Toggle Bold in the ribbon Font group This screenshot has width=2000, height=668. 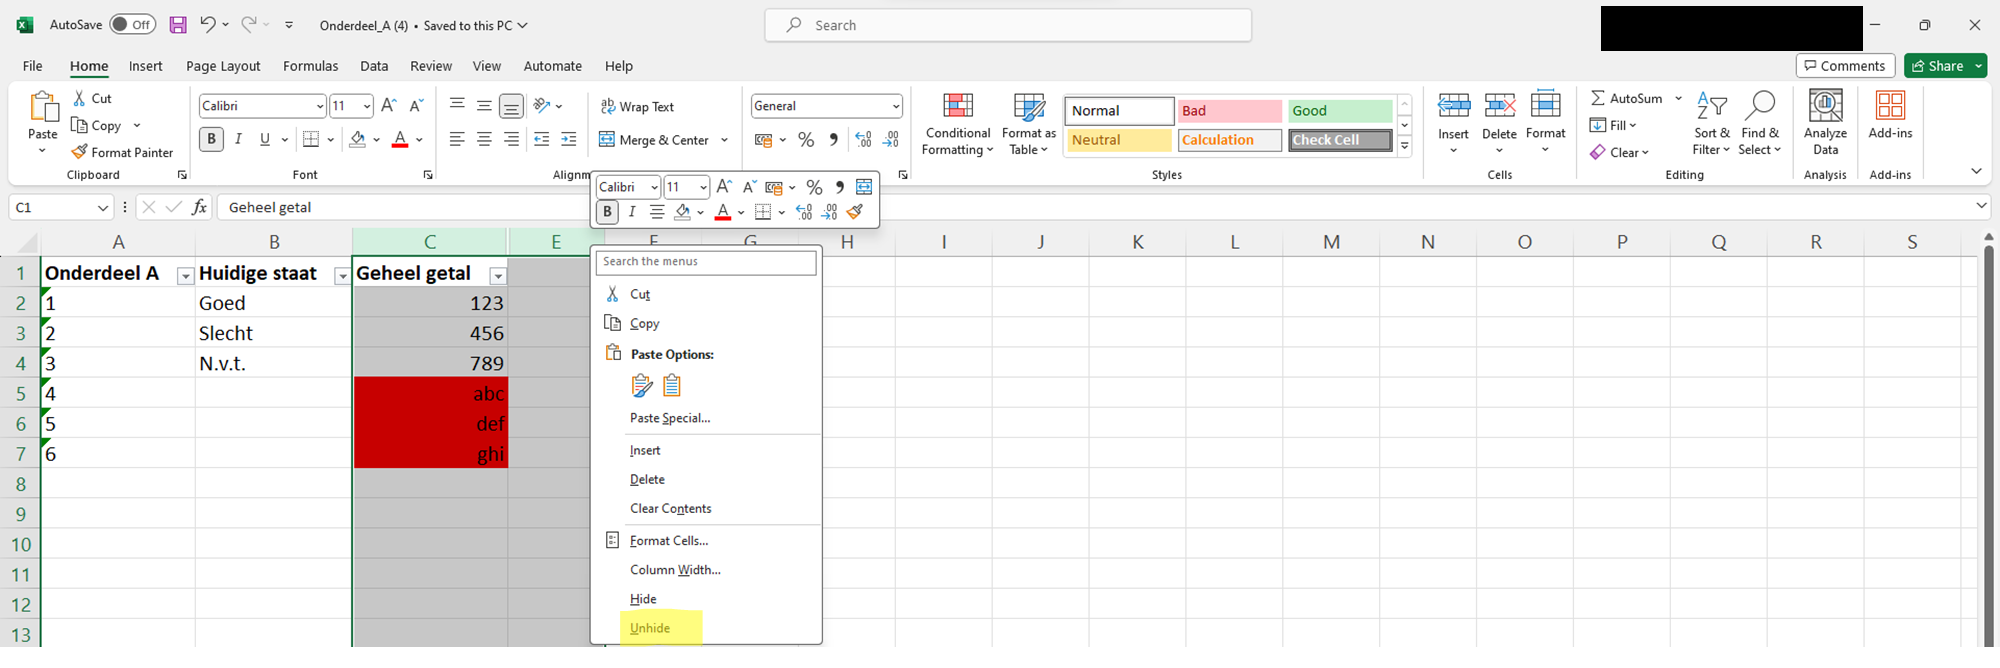tap(211, 140)
